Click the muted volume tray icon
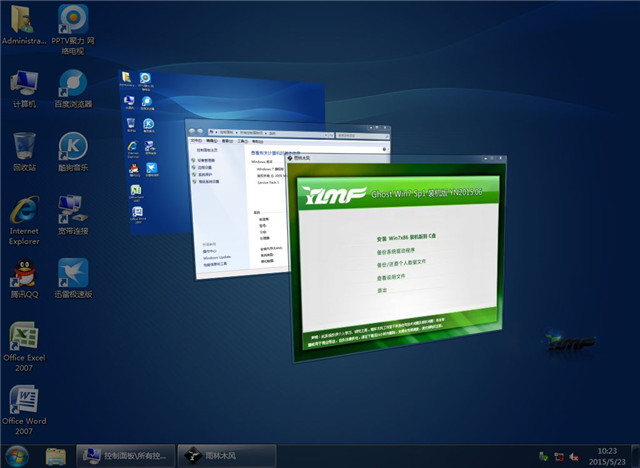Screen dimensions: 640x468 tap(574, 457)
